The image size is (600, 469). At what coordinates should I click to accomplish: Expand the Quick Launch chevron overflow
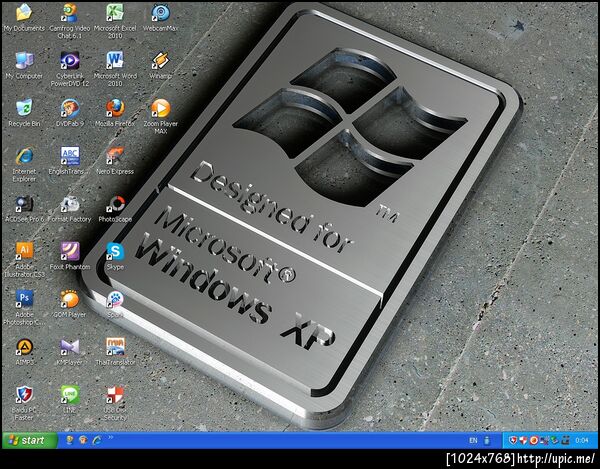click(111, 437)
